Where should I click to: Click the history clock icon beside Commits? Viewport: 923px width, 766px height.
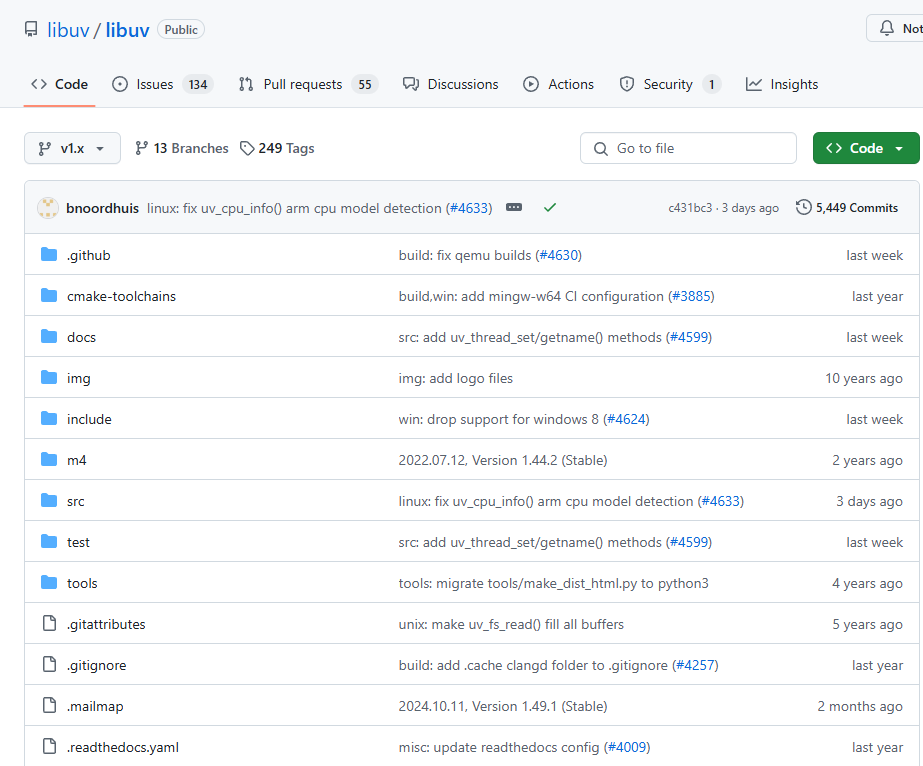[x=803, y=207]
